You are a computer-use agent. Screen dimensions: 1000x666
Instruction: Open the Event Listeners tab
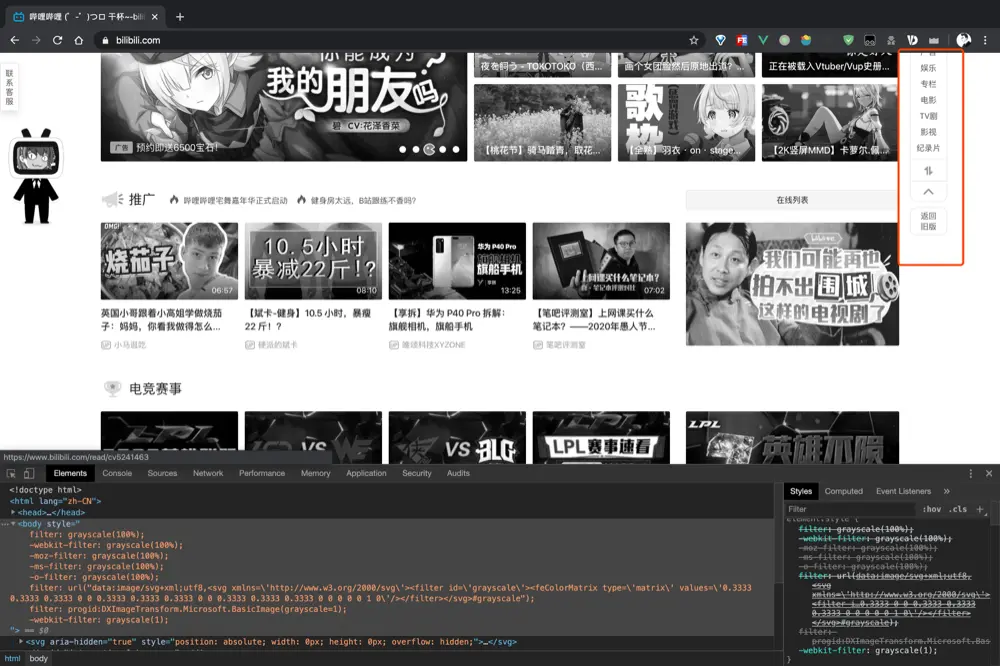click(x=903, y=491)
